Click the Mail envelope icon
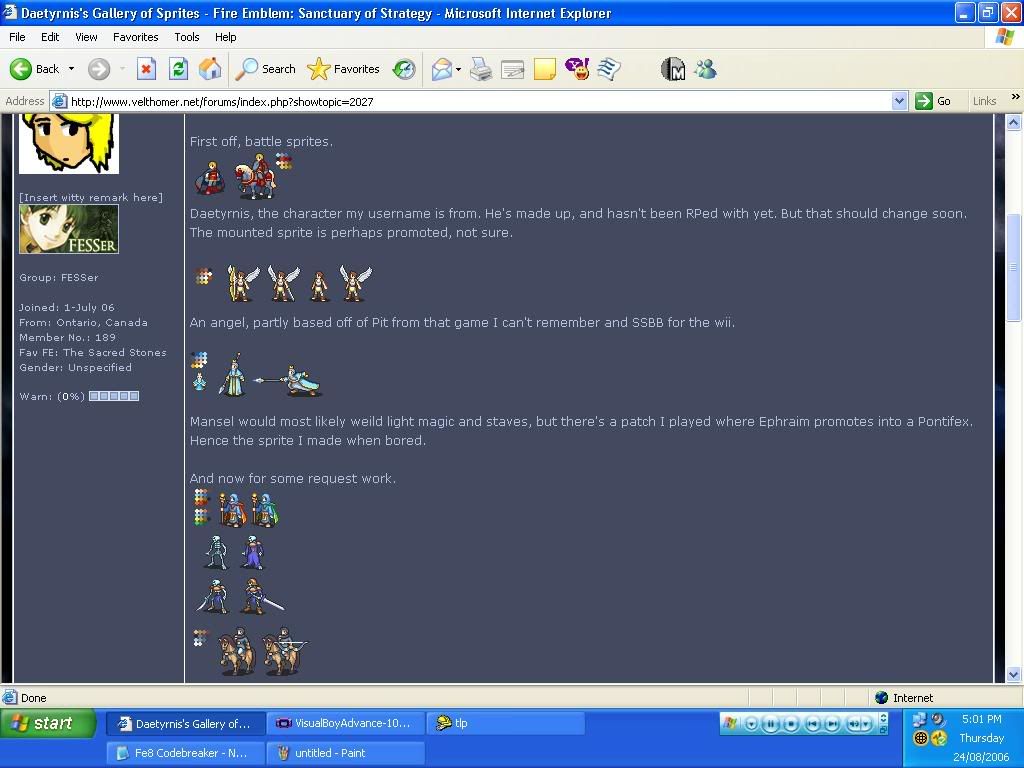 click(x=441, y=69)
